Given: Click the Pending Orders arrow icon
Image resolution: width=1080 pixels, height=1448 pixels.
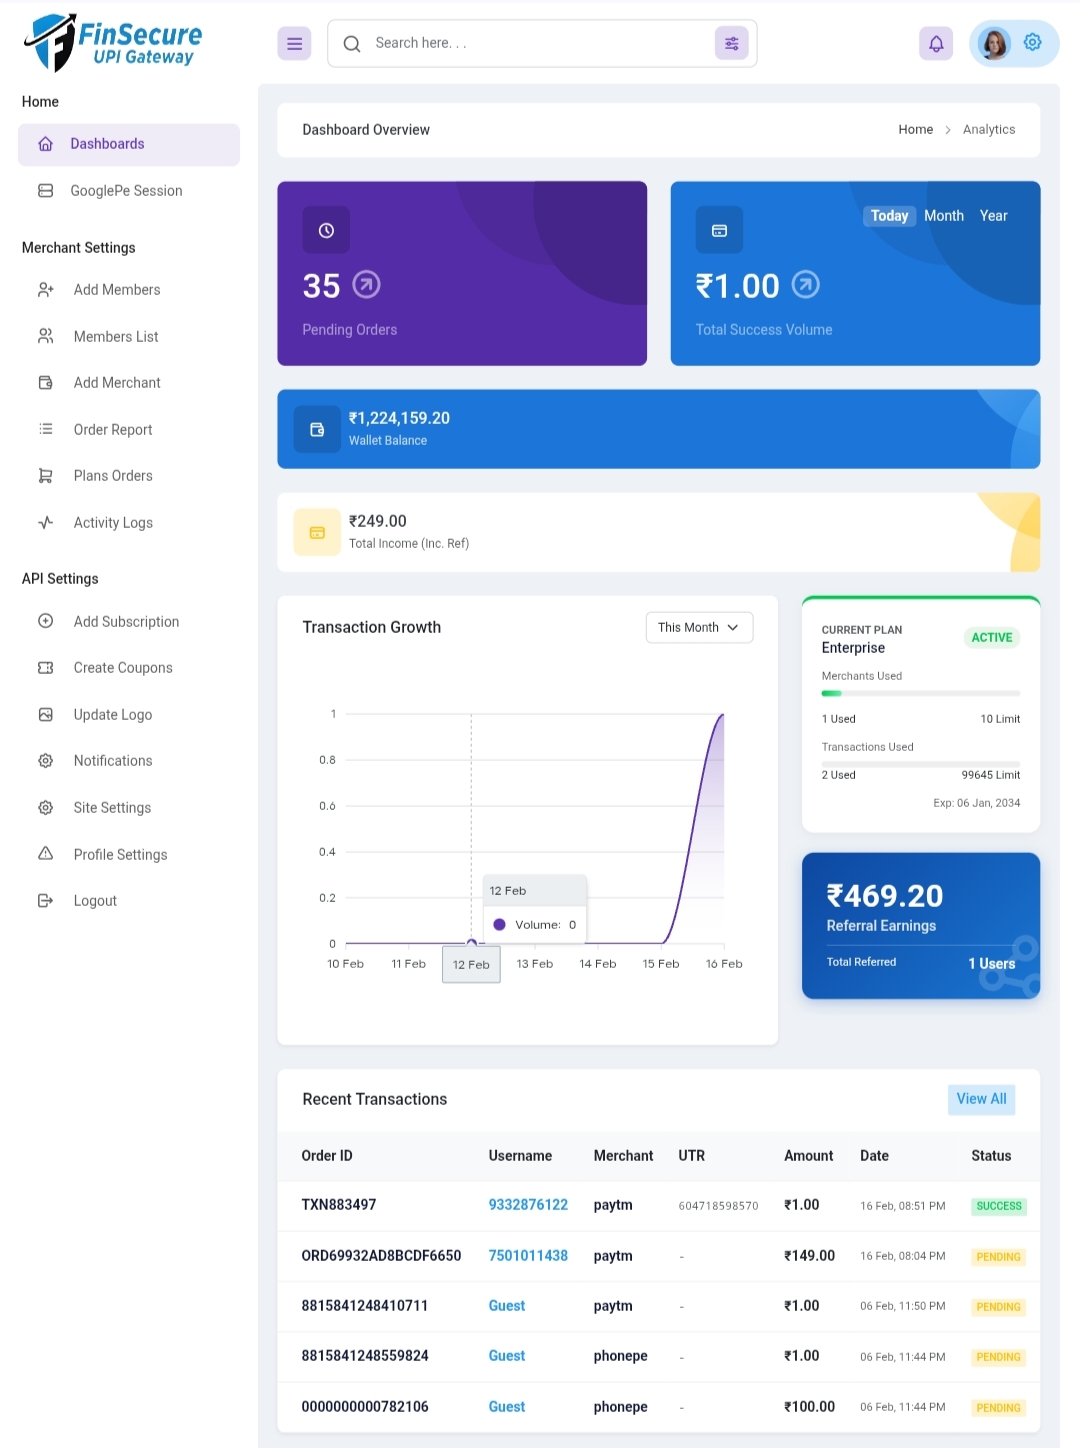Looking at the screenshot, I should 367,285.
